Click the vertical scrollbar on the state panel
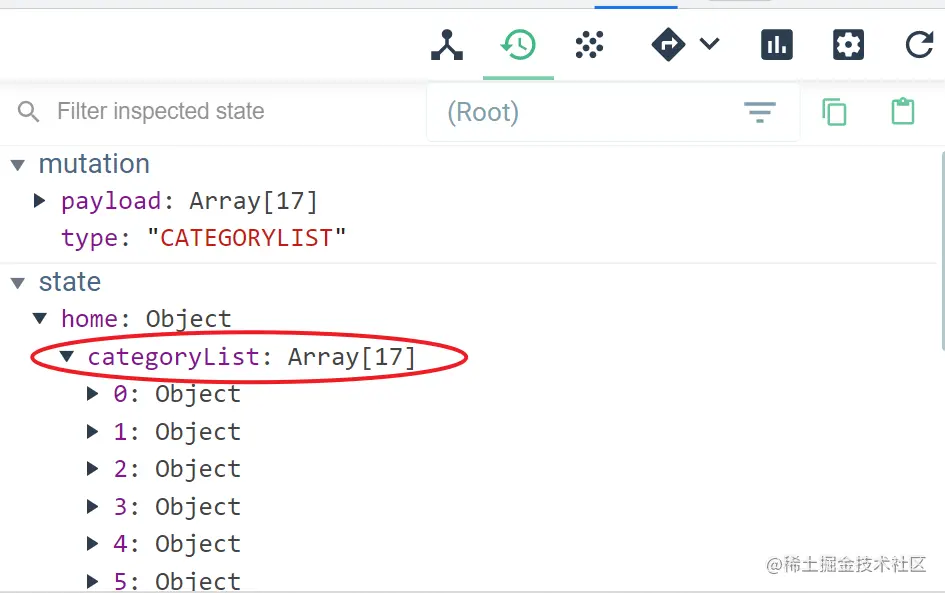 [940, 250]
